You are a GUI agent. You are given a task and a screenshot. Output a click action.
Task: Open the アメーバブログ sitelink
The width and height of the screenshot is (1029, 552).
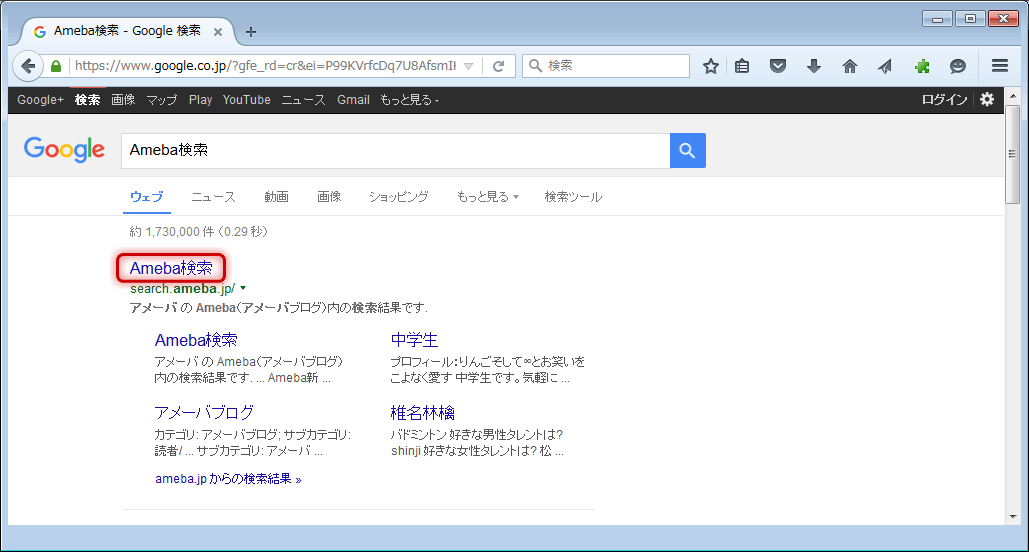pos(203,413)
